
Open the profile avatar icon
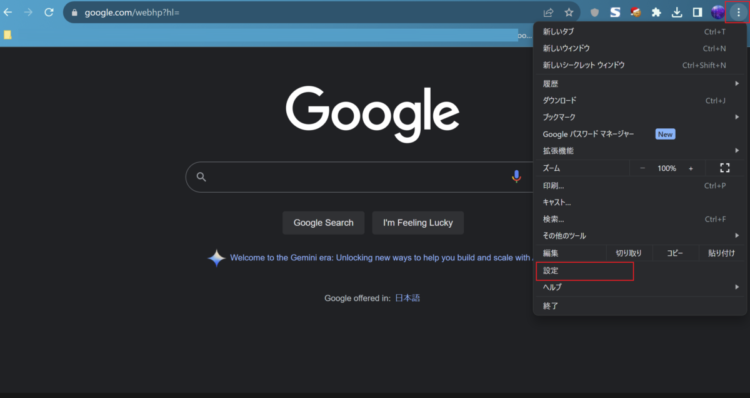[718, 12]
